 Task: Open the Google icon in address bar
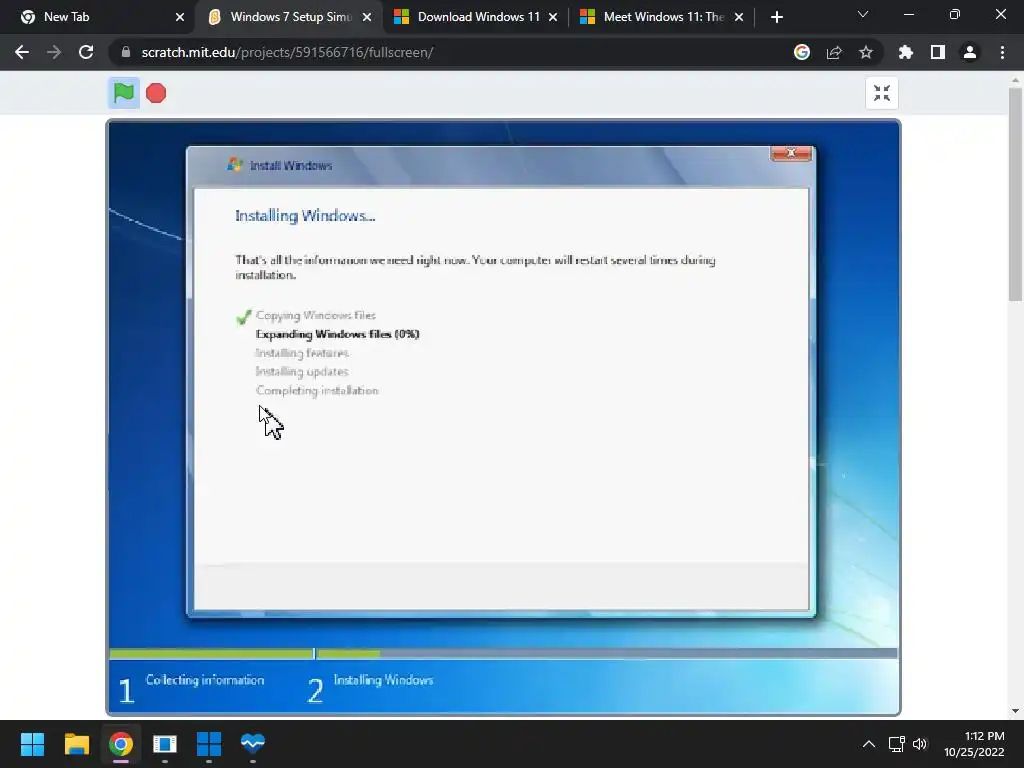(802, 52)
